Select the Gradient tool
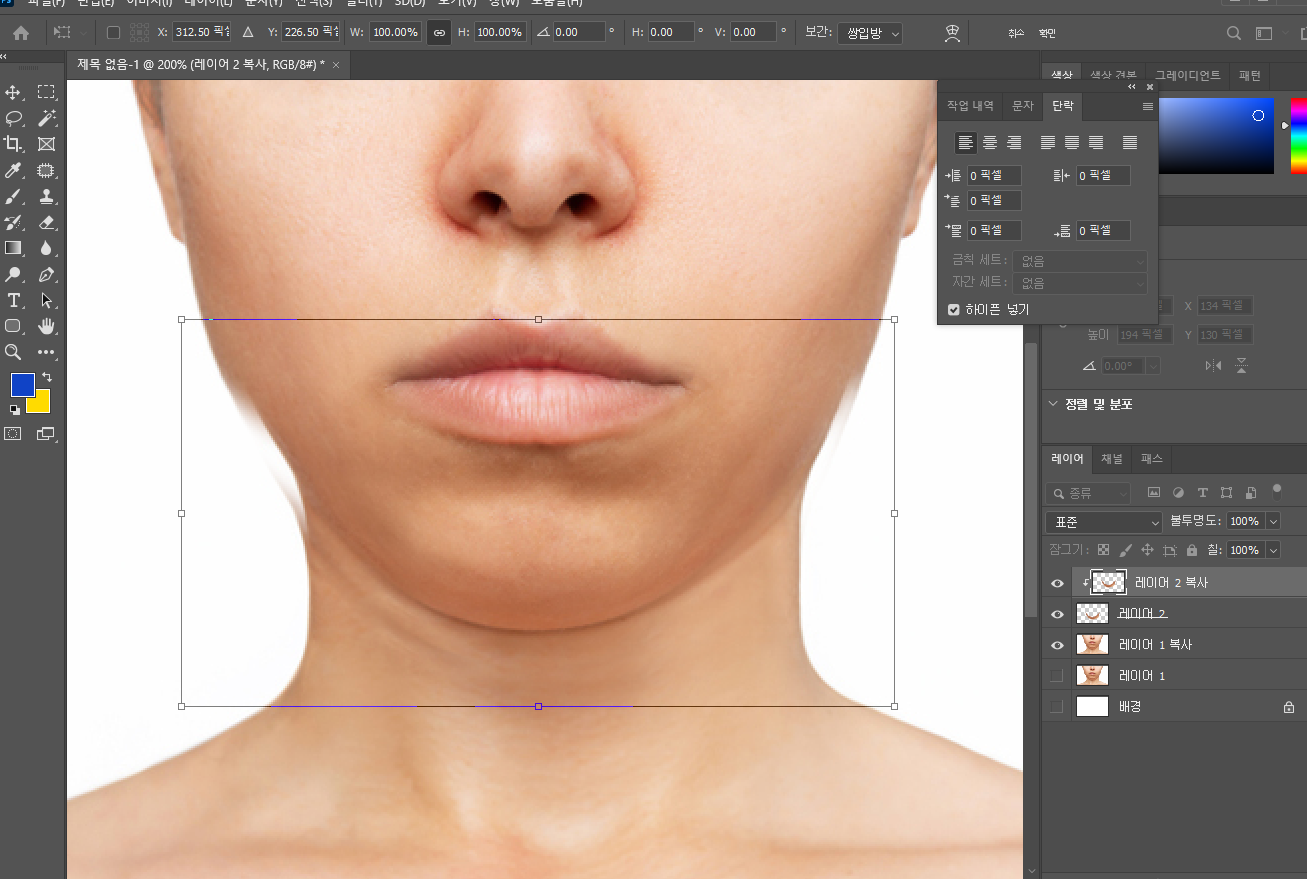 pos(14,248)
